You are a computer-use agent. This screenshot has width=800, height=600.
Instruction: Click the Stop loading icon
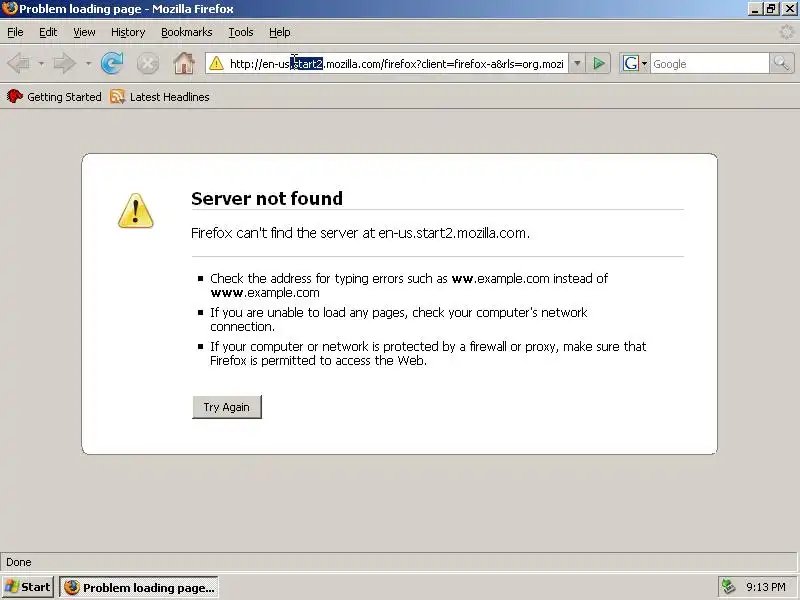147,64
